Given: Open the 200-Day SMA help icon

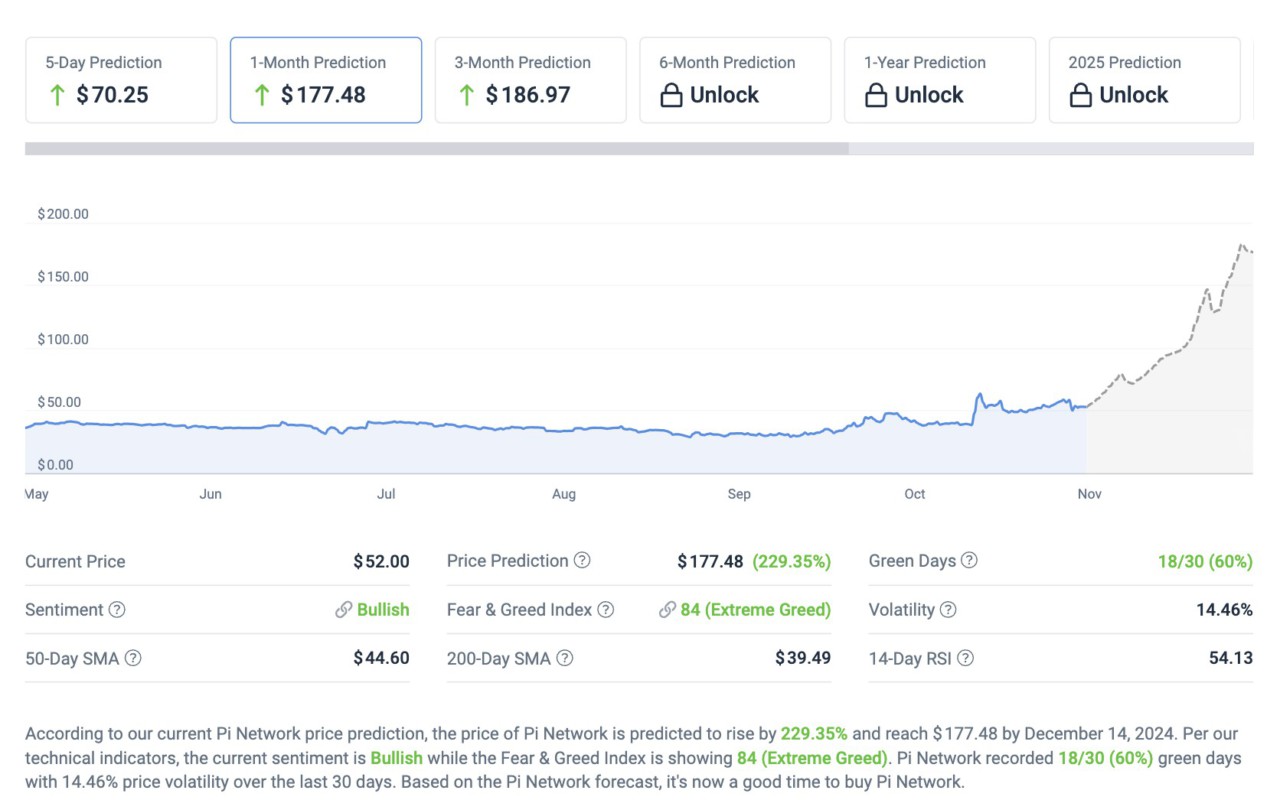Looking at the screenshot, I should (563, 659).
